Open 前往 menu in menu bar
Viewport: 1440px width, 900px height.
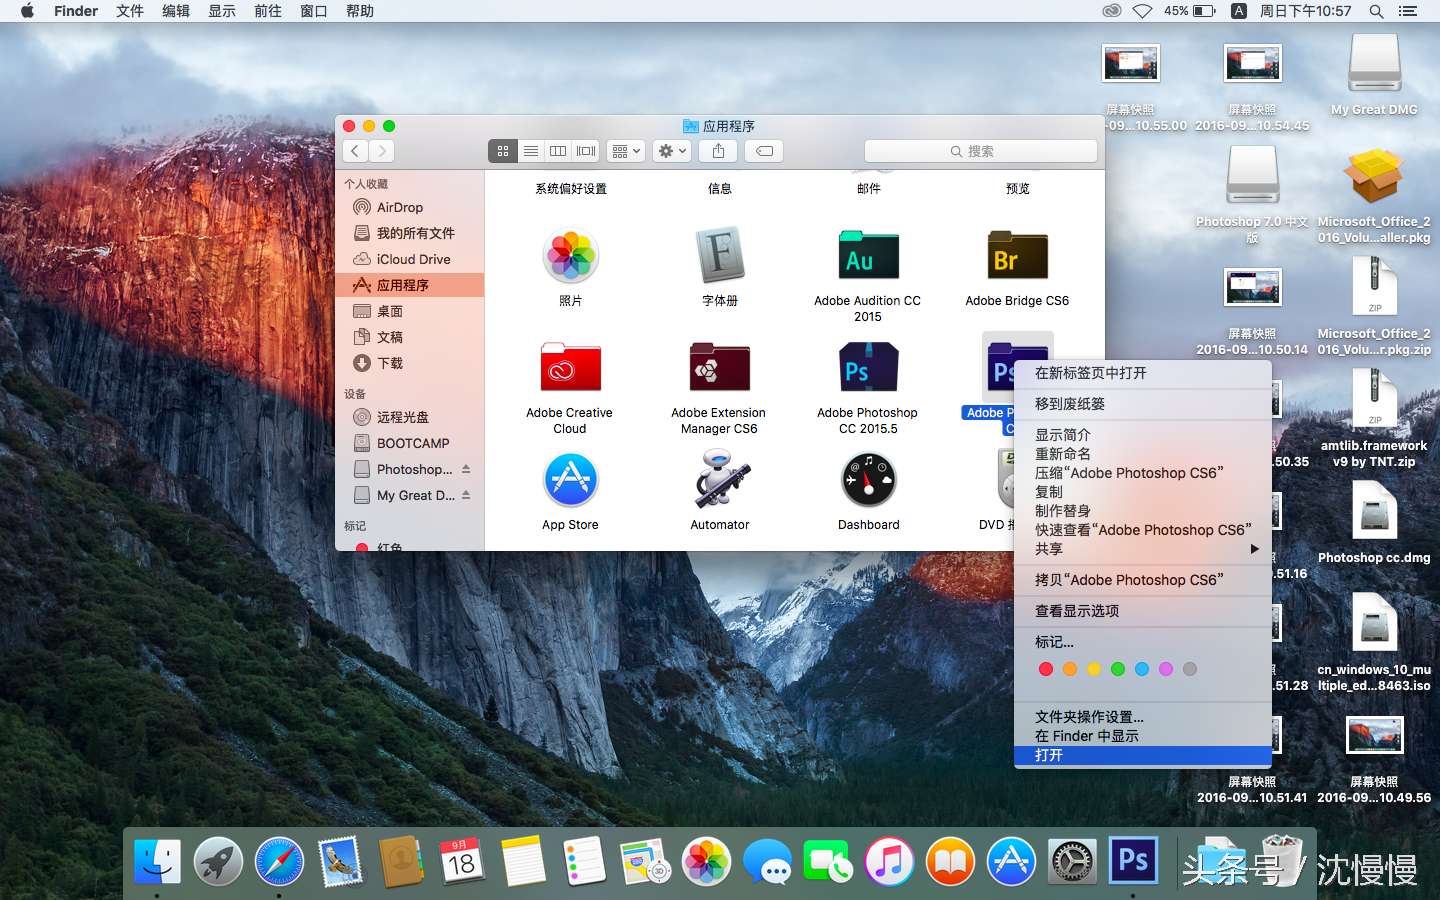tap(268, 11)
